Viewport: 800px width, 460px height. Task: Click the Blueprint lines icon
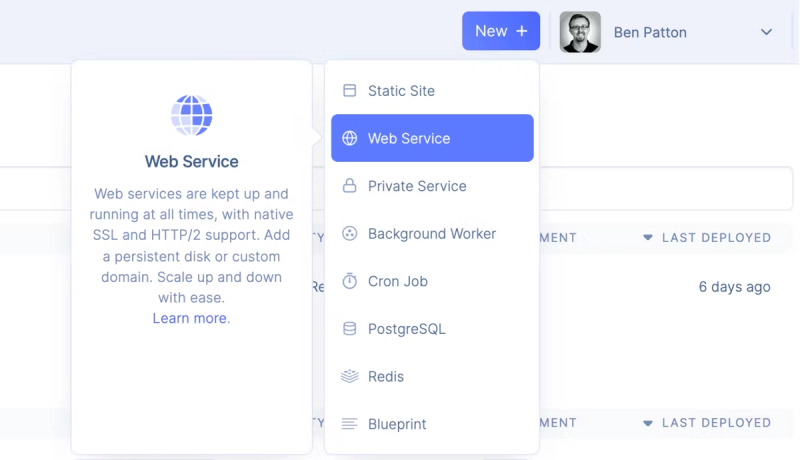[349, 424]
